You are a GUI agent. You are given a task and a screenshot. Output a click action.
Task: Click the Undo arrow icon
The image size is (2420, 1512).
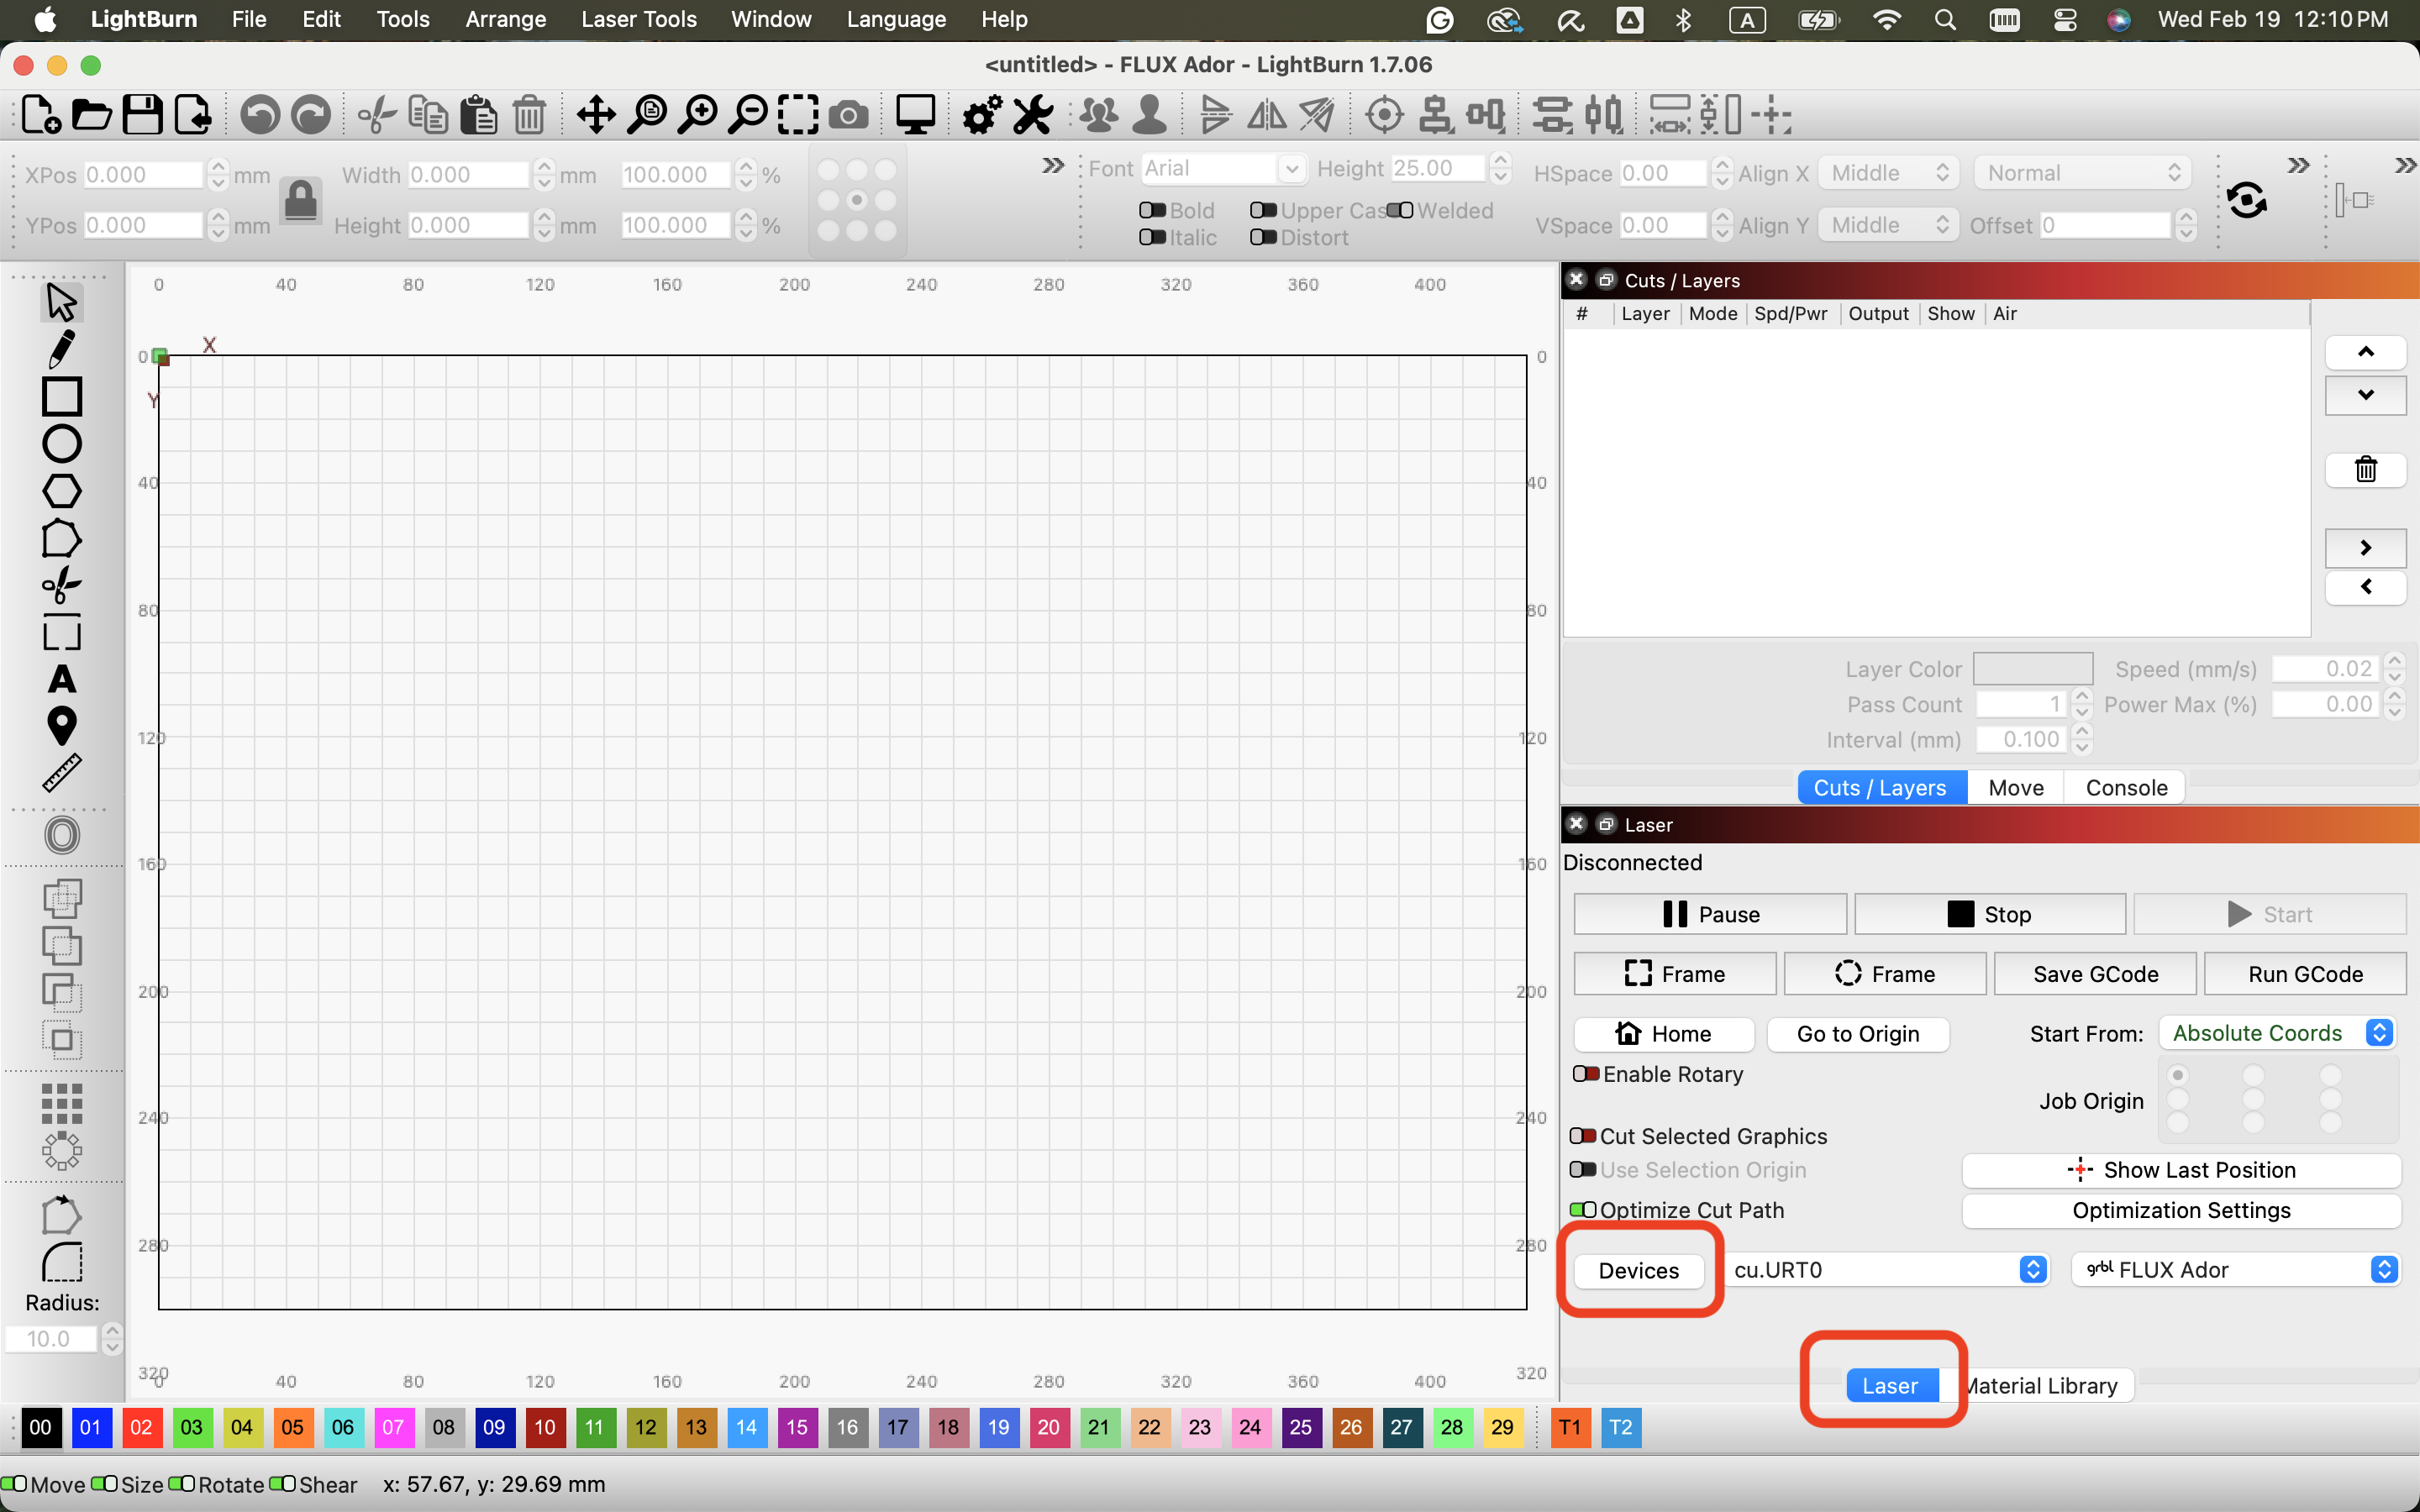click(260, 115)
